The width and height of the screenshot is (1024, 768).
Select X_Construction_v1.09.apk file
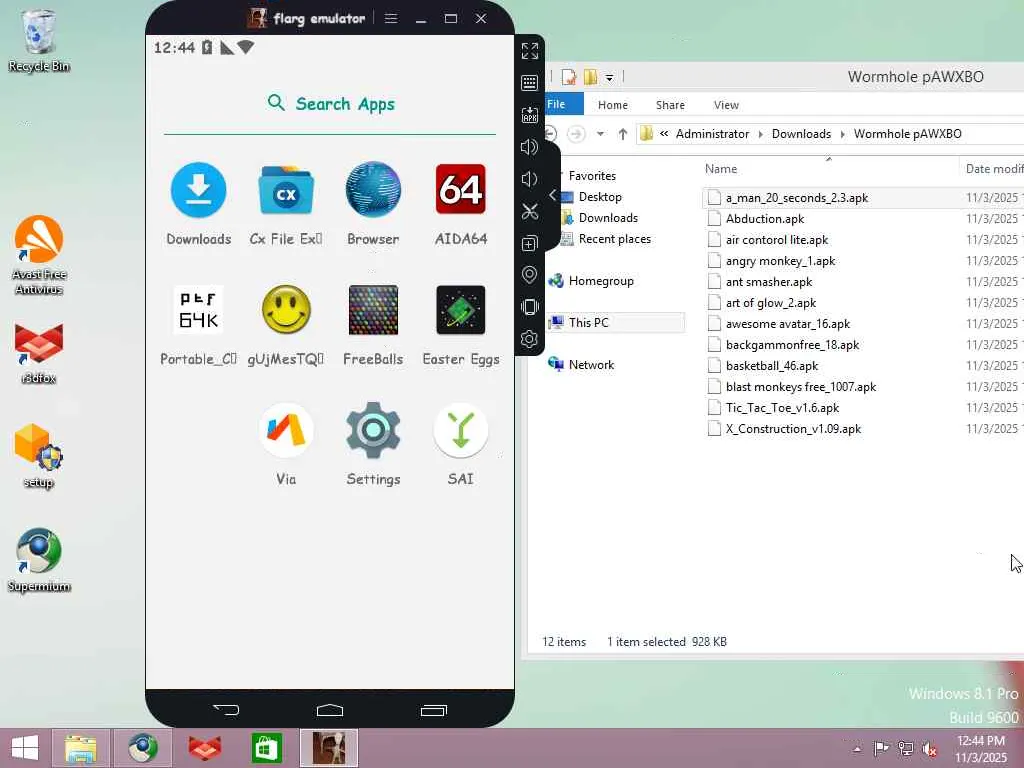pyautogui.click(x=793, y=429)
